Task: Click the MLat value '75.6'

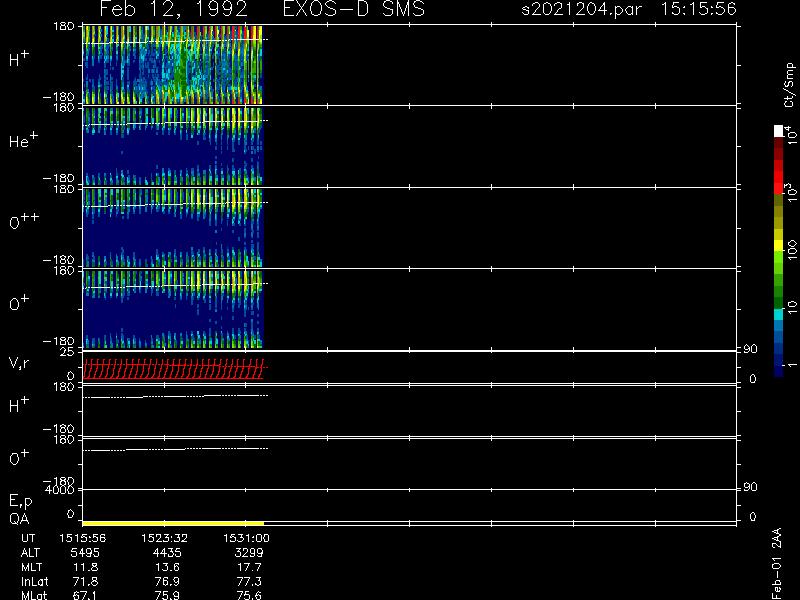Action: 249,595
